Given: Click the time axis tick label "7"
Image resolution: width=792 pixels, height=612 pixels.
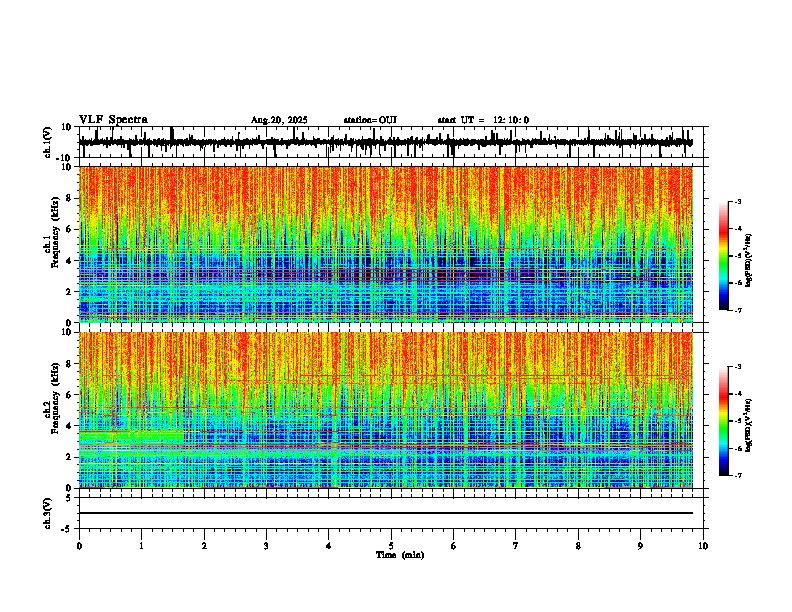Looking at the screenshot, I should 516,546.
